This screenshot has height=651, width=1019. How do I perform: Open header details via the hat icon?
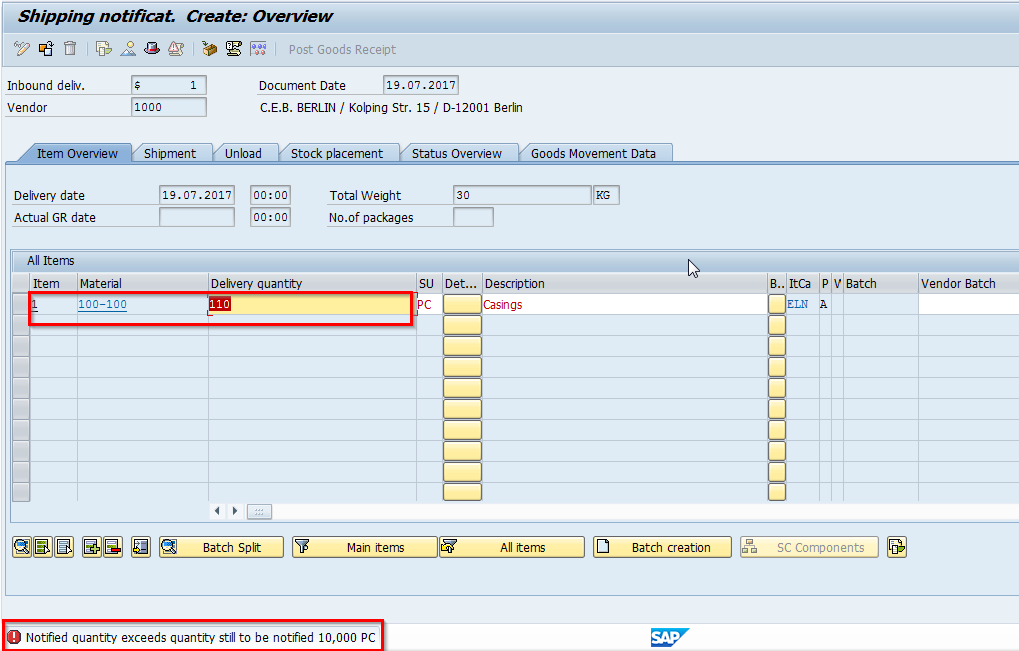[151, 48]
